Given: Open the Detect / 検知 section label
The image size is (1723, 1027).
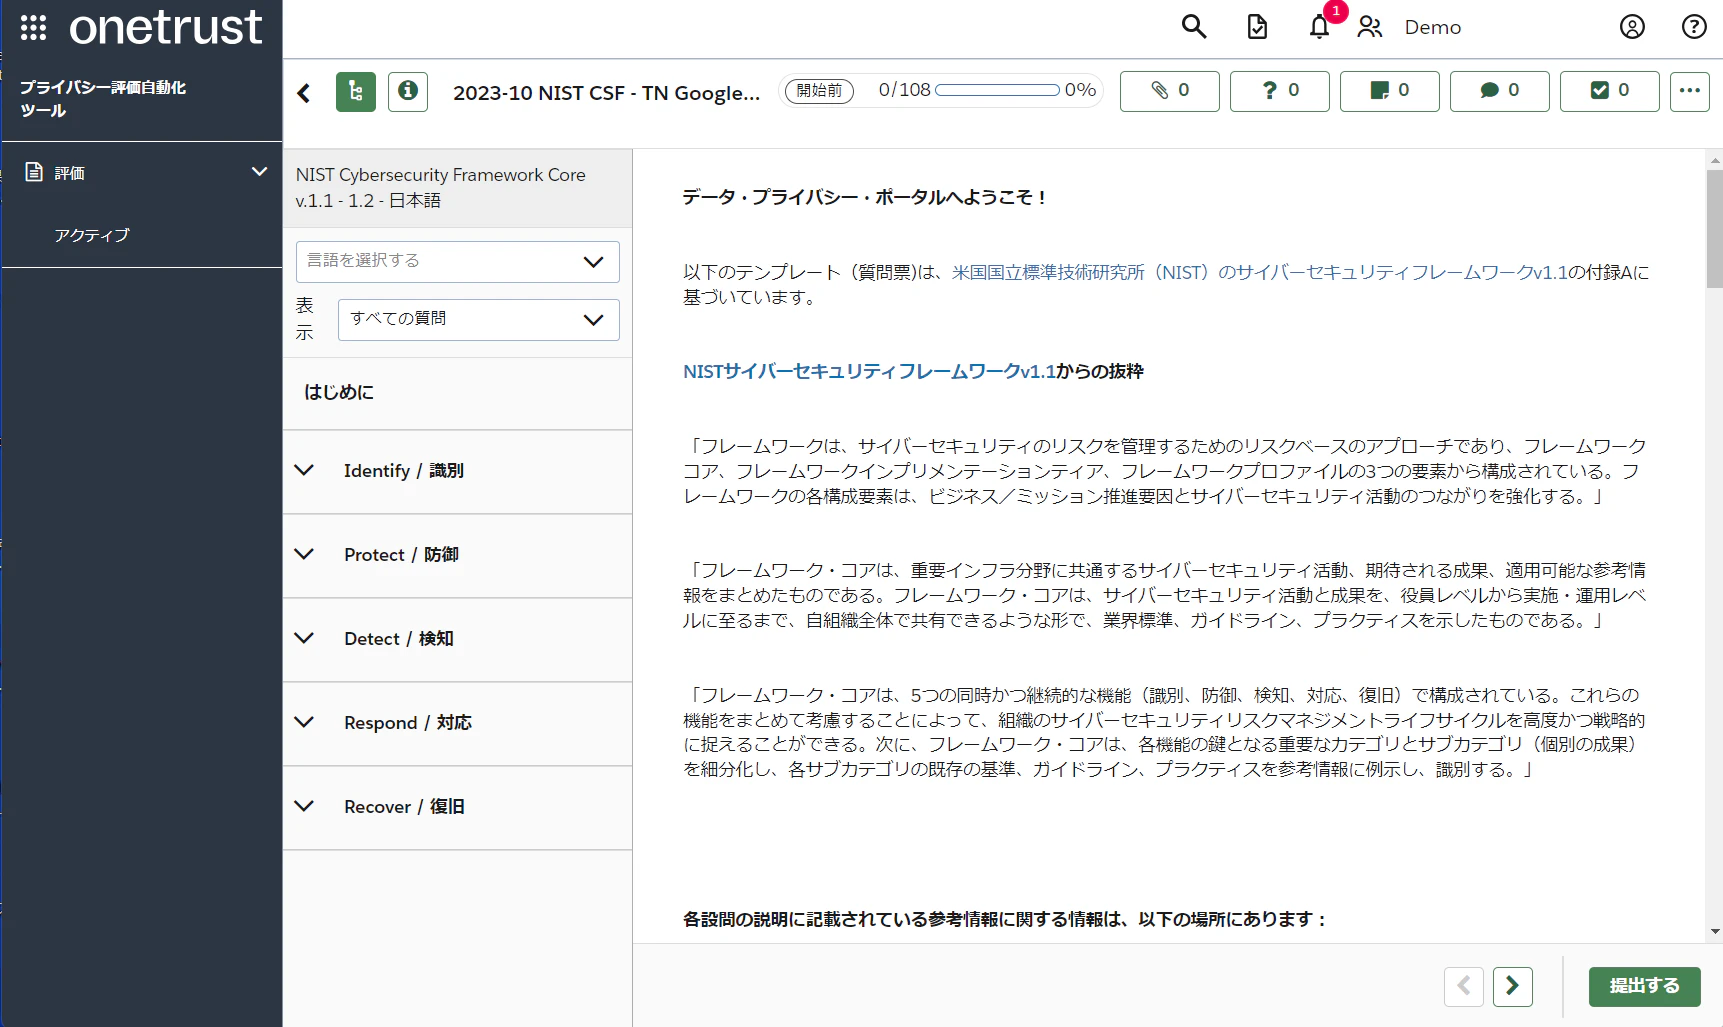Looking at the screenshot, I should pyautogui.click(x=399, y=639).
